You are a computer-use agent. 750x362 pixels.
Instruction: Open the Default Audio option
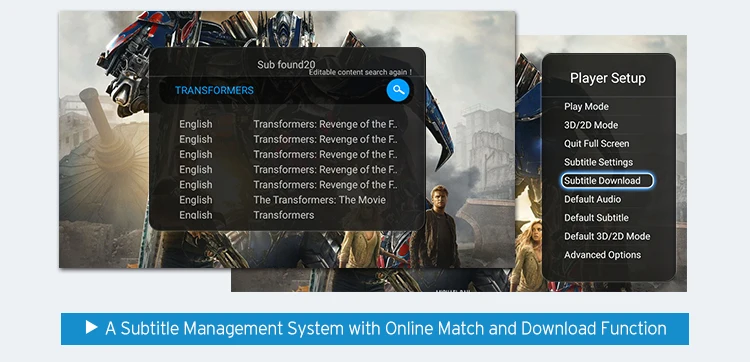(x=592, y=199)
